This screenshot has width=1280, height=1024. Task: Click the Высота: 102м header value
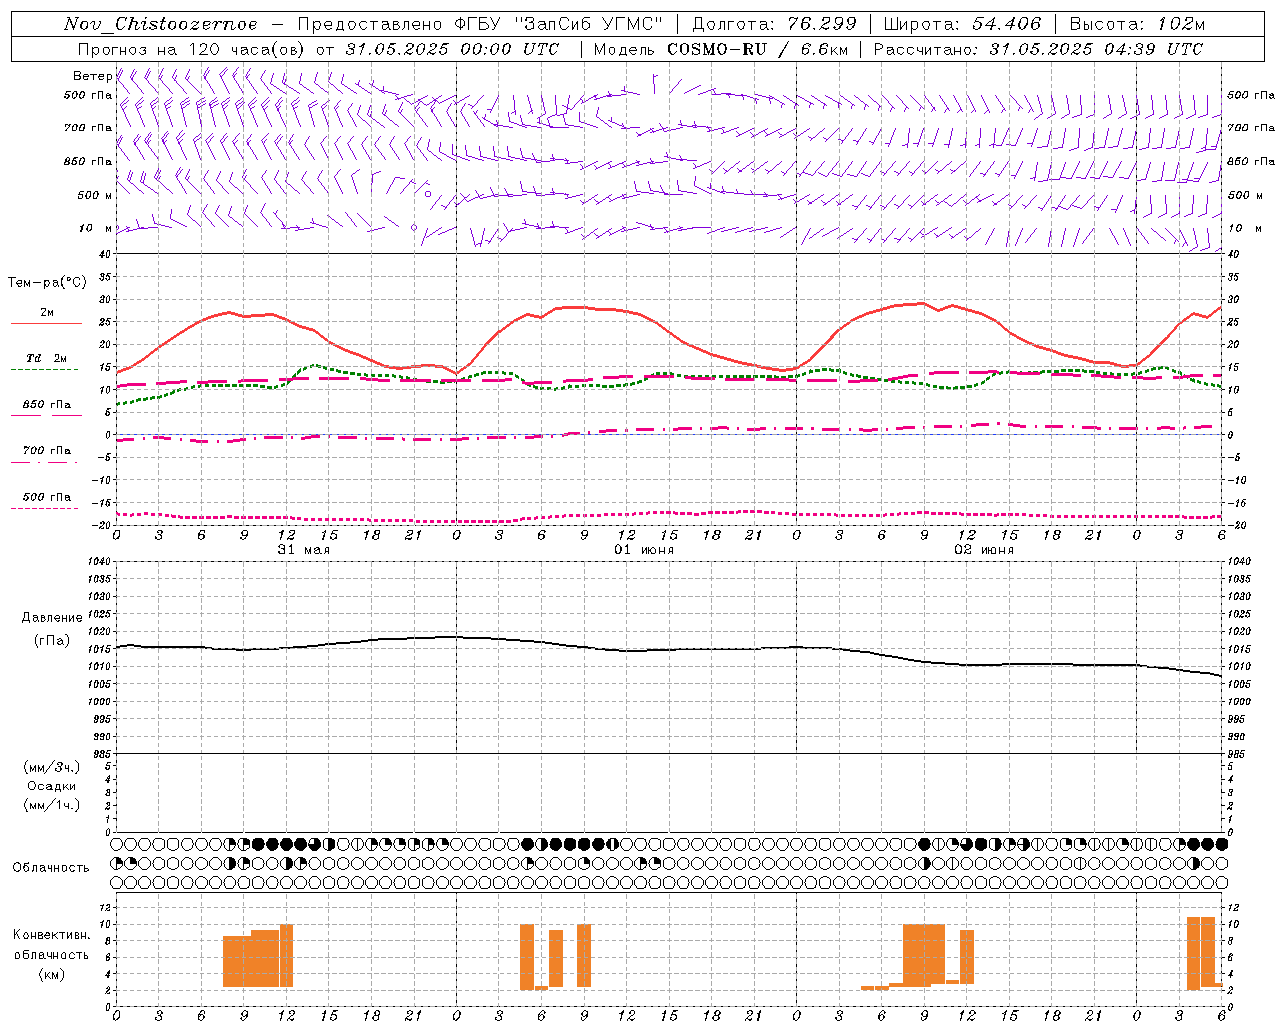point(1137,24)
